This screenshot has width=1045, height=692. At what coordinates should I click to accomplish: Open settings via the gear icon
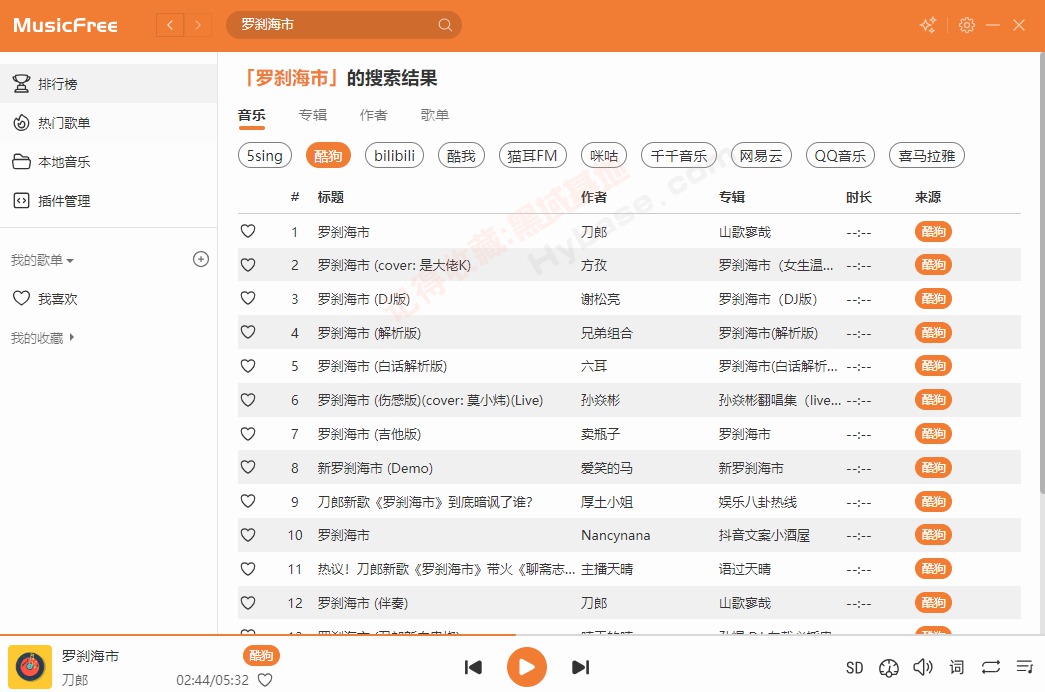point(966,25)
